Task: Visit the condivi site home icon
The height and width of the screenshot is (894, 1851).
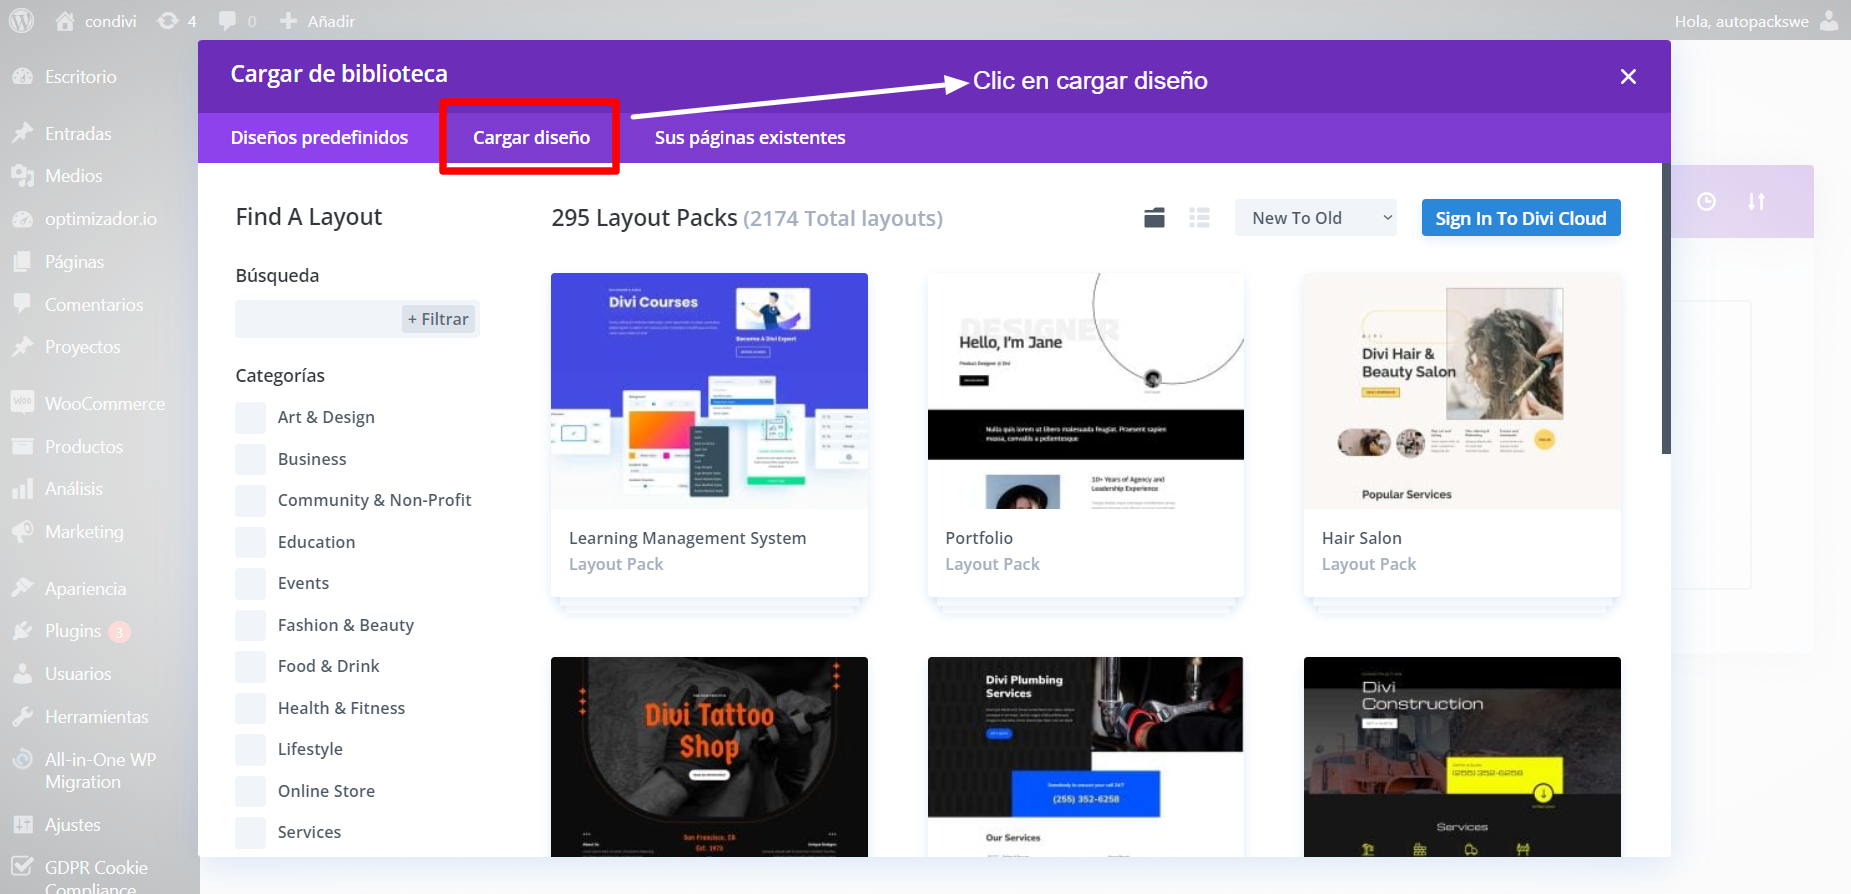Action: 65,21
